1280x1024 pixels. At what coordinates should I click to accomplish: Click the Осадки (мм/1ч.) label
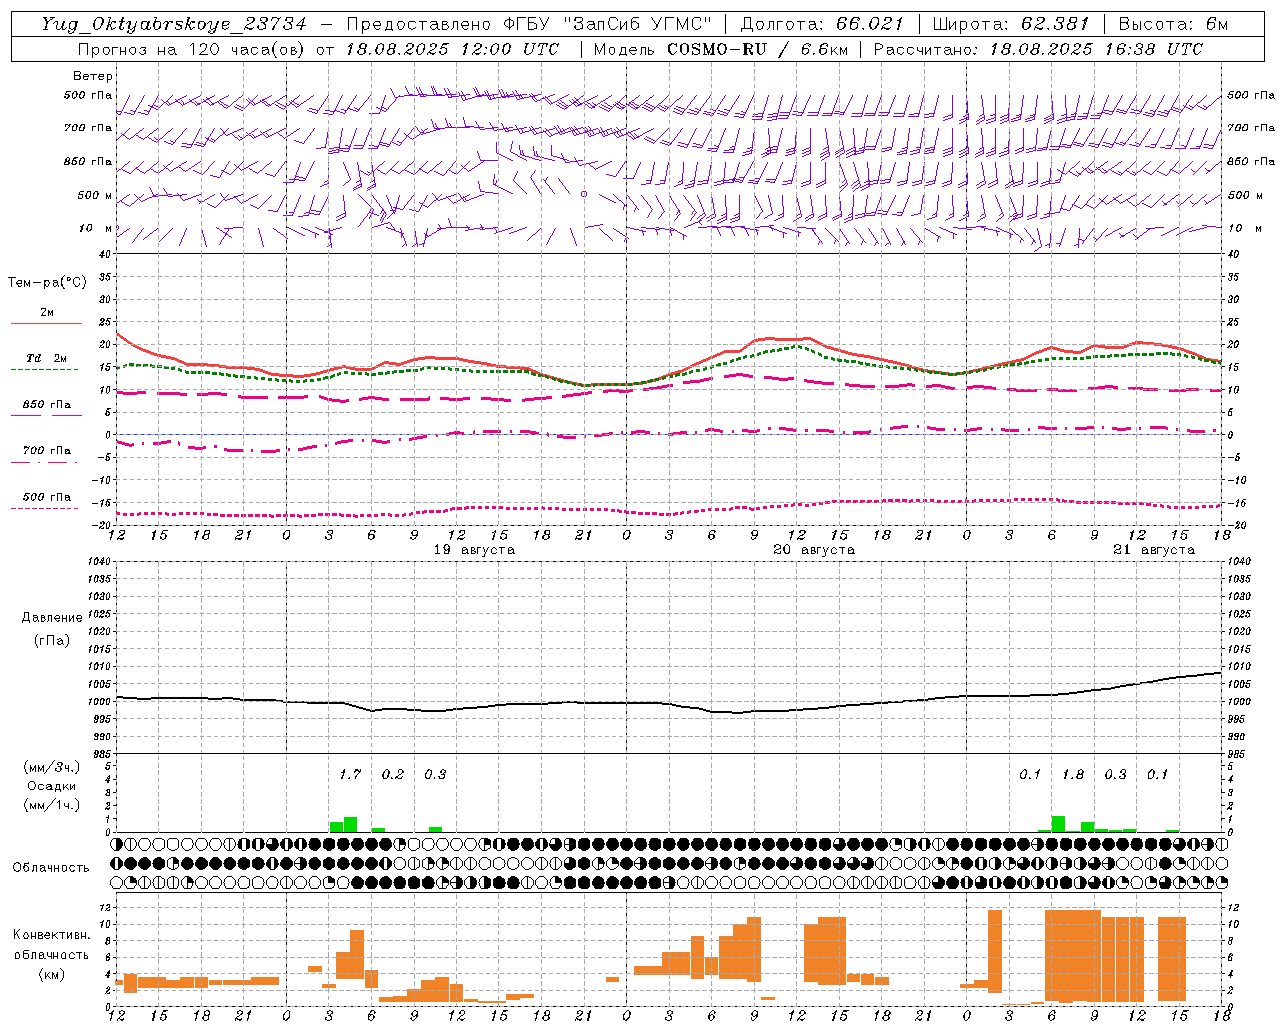tap(52, 795)
